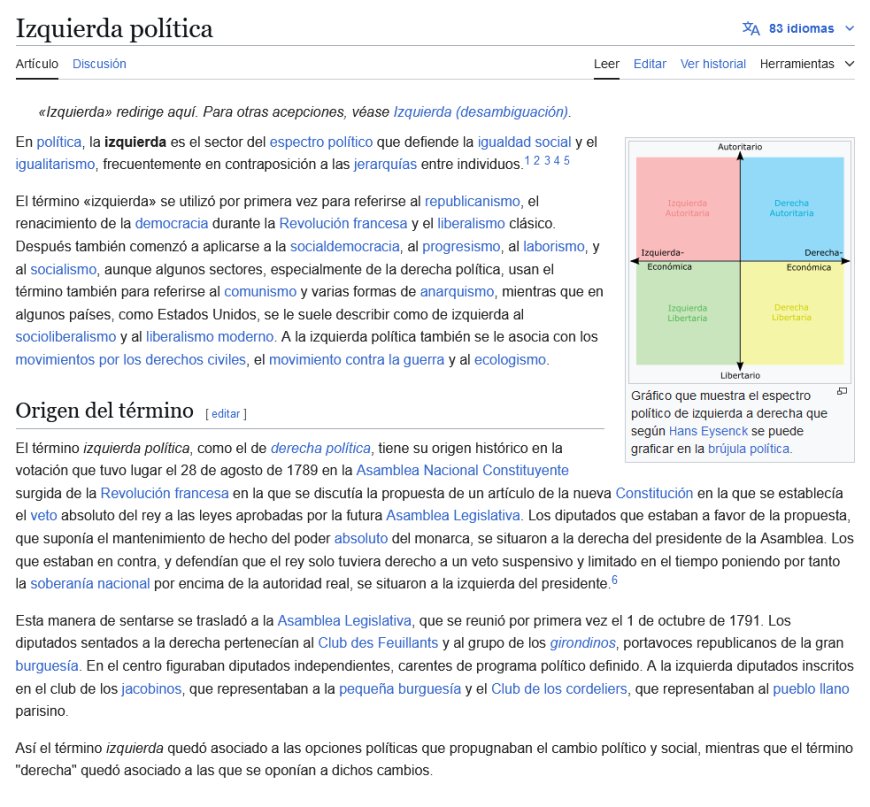Image resolution: width=870 pixels, height=807 pixels.
Task: Open the absoluto link
Action: (x=361, y=538)
